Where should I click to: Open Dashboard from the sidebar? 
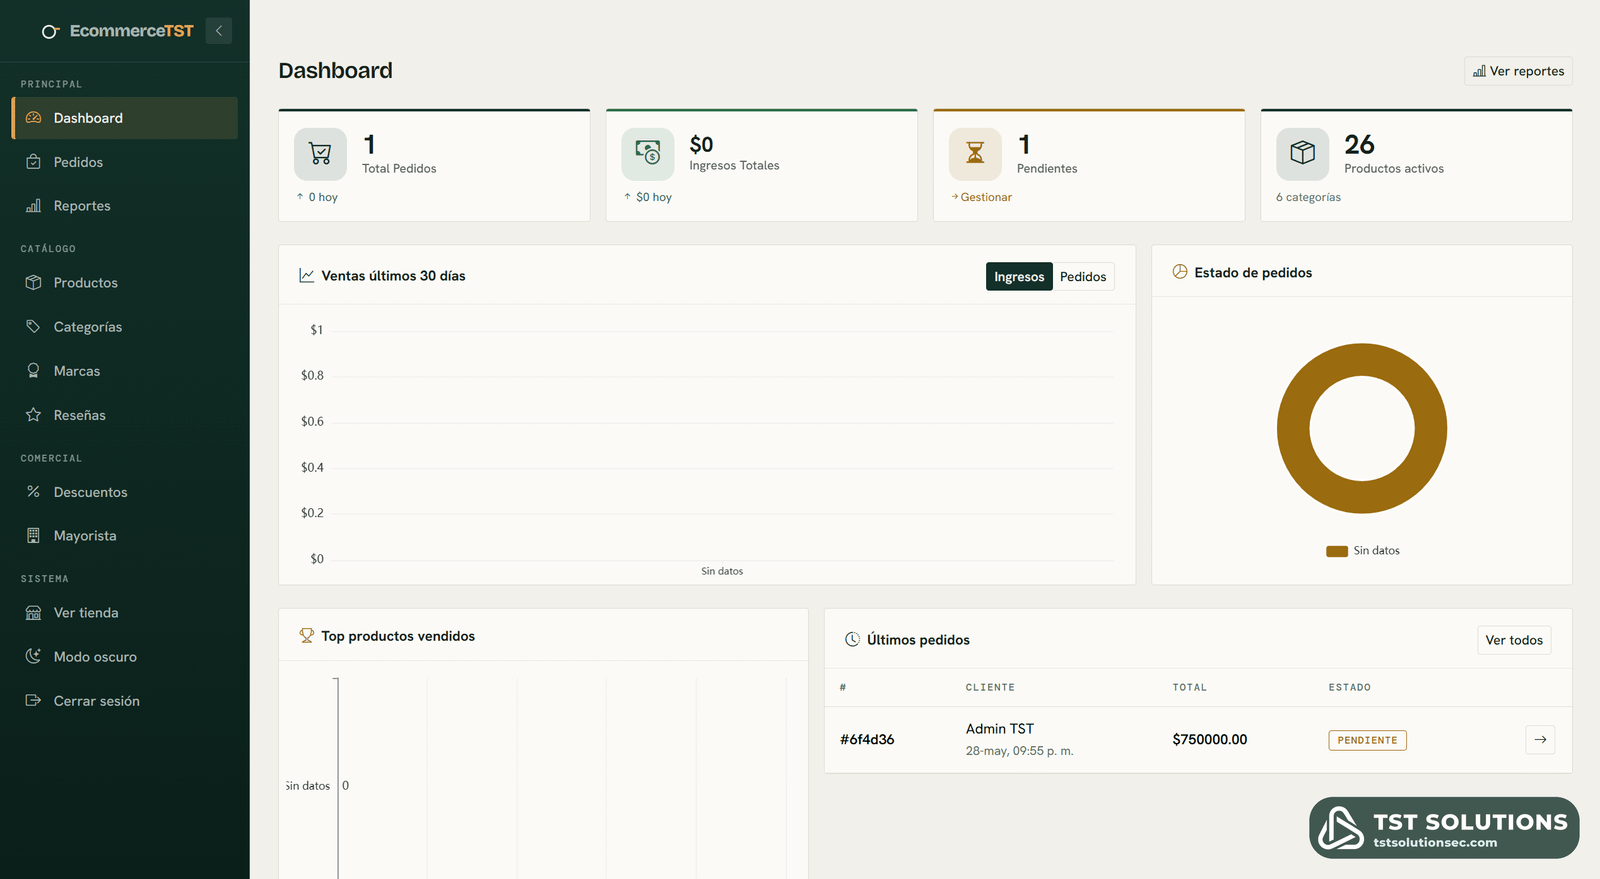click(125, 118)
